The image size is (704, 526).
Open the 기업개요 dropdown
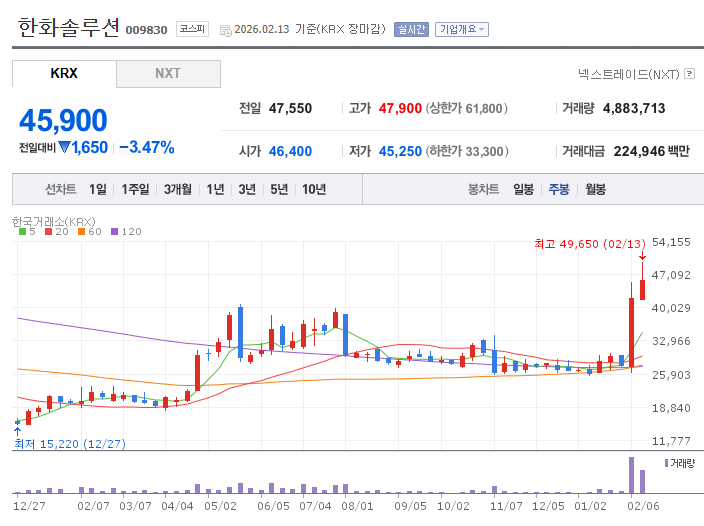pos(462,30)
